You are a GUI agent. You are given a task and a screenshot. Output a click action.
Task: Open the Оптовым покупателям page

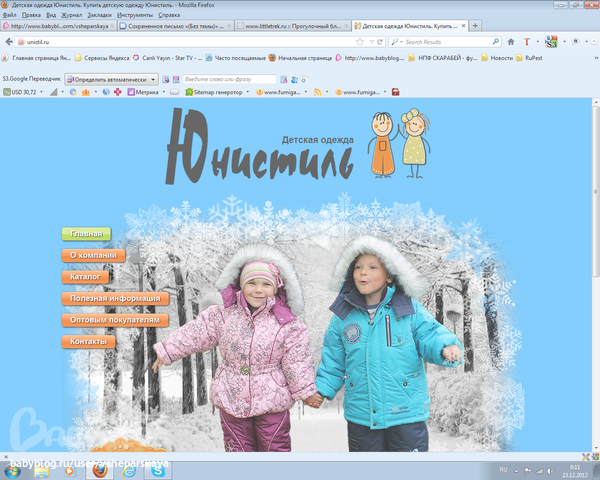click(114, 320)
